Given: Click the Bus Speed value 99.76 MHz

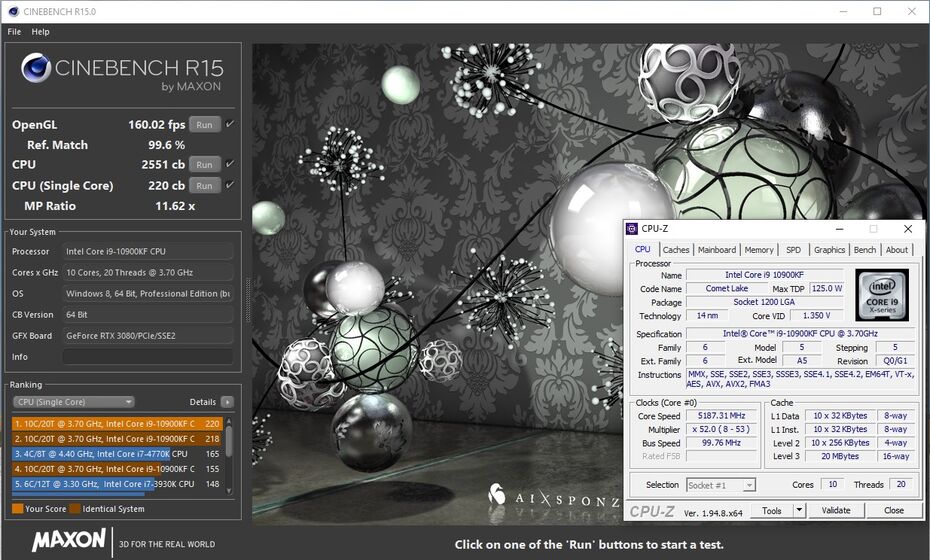Looking at the screenshot, I should pos(721,443).
